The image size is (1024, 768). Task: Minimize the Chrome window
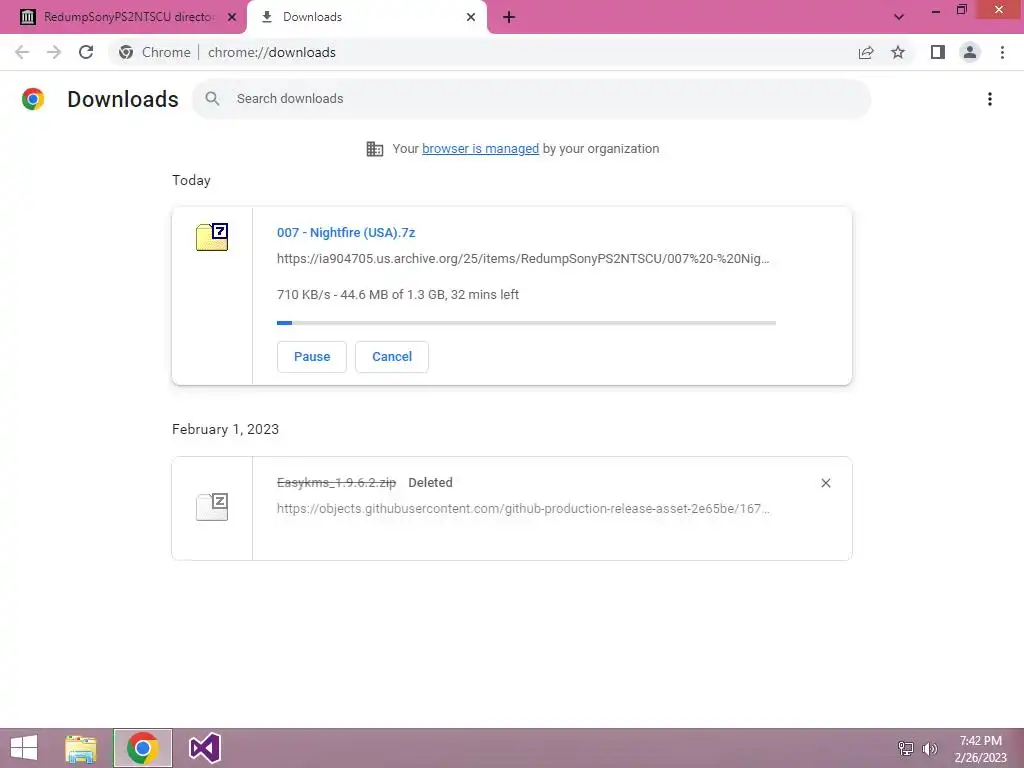click(x=936, y=10)
